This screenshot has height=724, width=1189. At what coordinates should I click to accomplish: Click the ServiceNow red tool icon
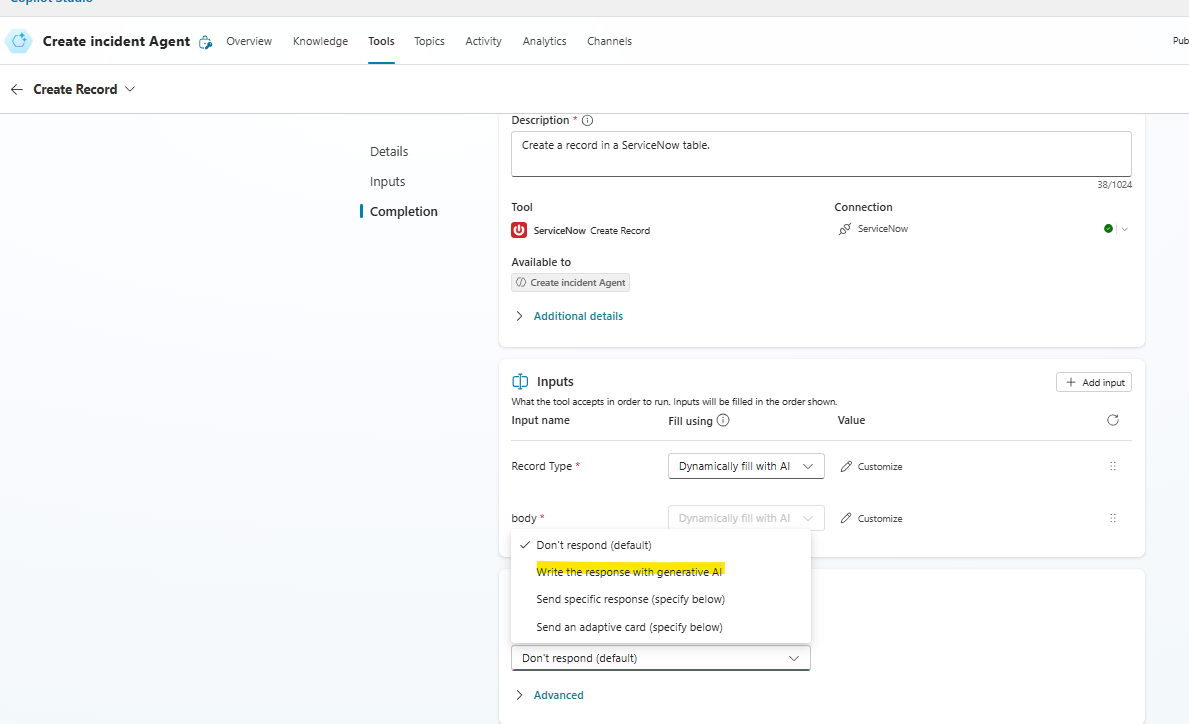519,230
